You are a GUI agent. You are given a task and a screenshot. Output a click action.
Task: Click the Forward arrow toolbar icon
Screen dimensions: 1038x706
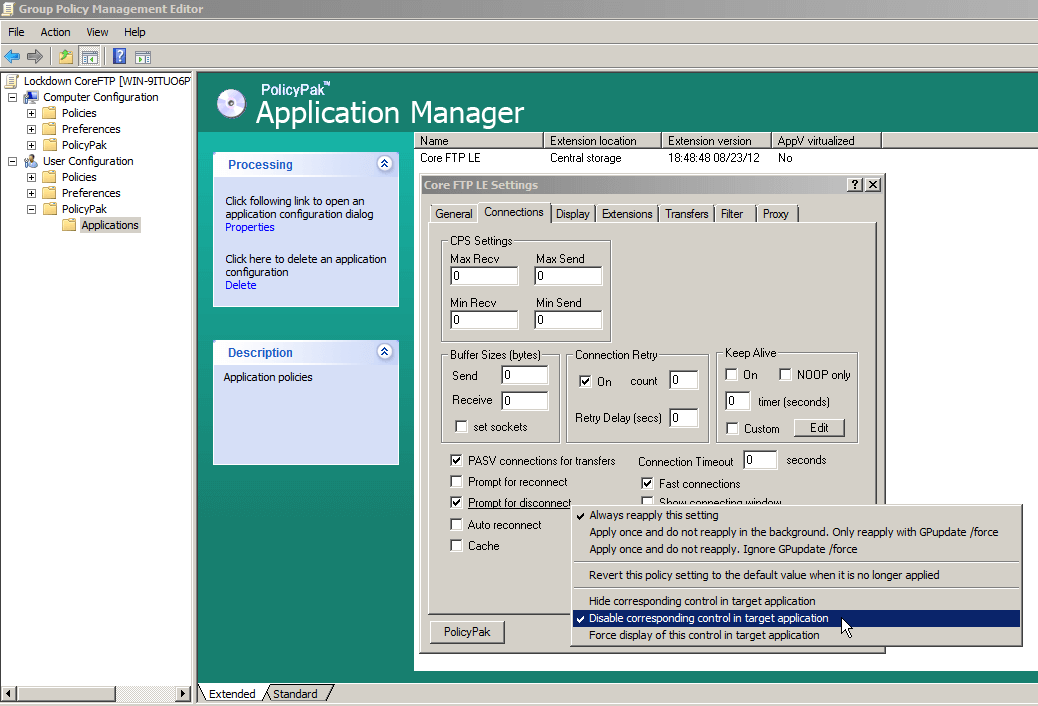coord(34,56)
